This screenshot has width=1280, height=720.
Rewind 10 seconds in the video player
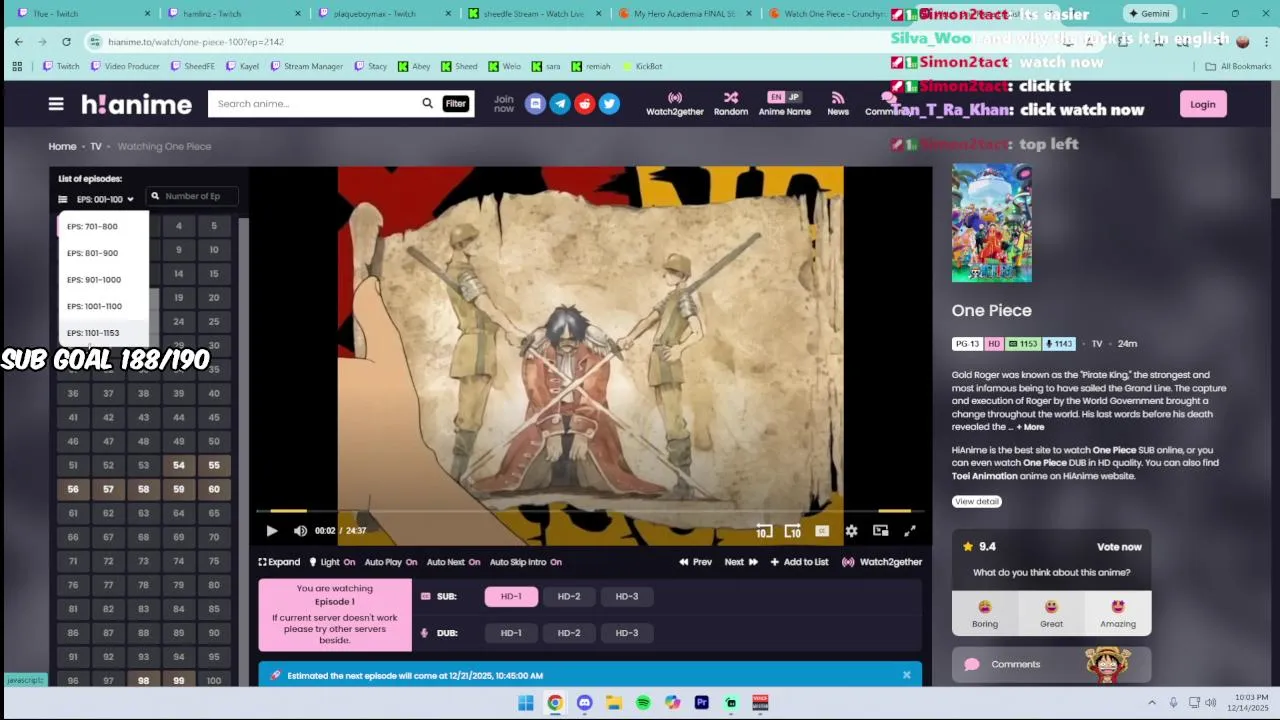click(764, 531)
